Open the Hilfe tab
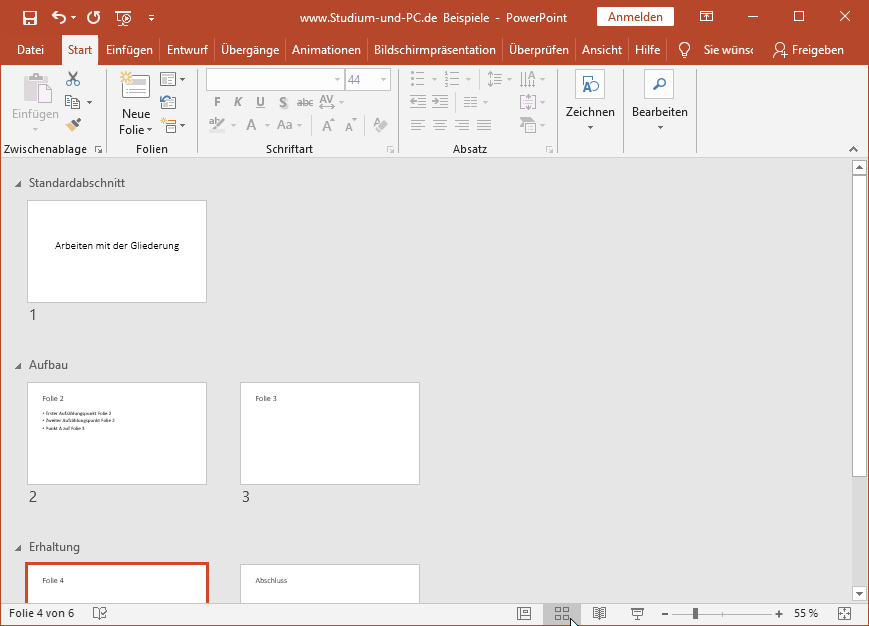The width and height of the screenshot is (869, 626). click(x=647, y=50)
